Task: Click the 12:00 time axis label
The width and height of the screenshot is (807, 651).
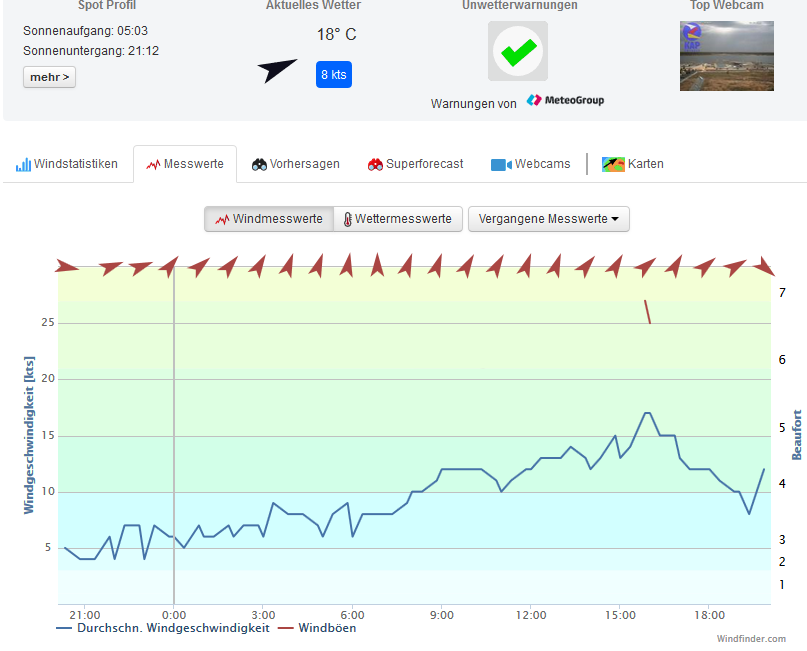Action: point(531,615)
